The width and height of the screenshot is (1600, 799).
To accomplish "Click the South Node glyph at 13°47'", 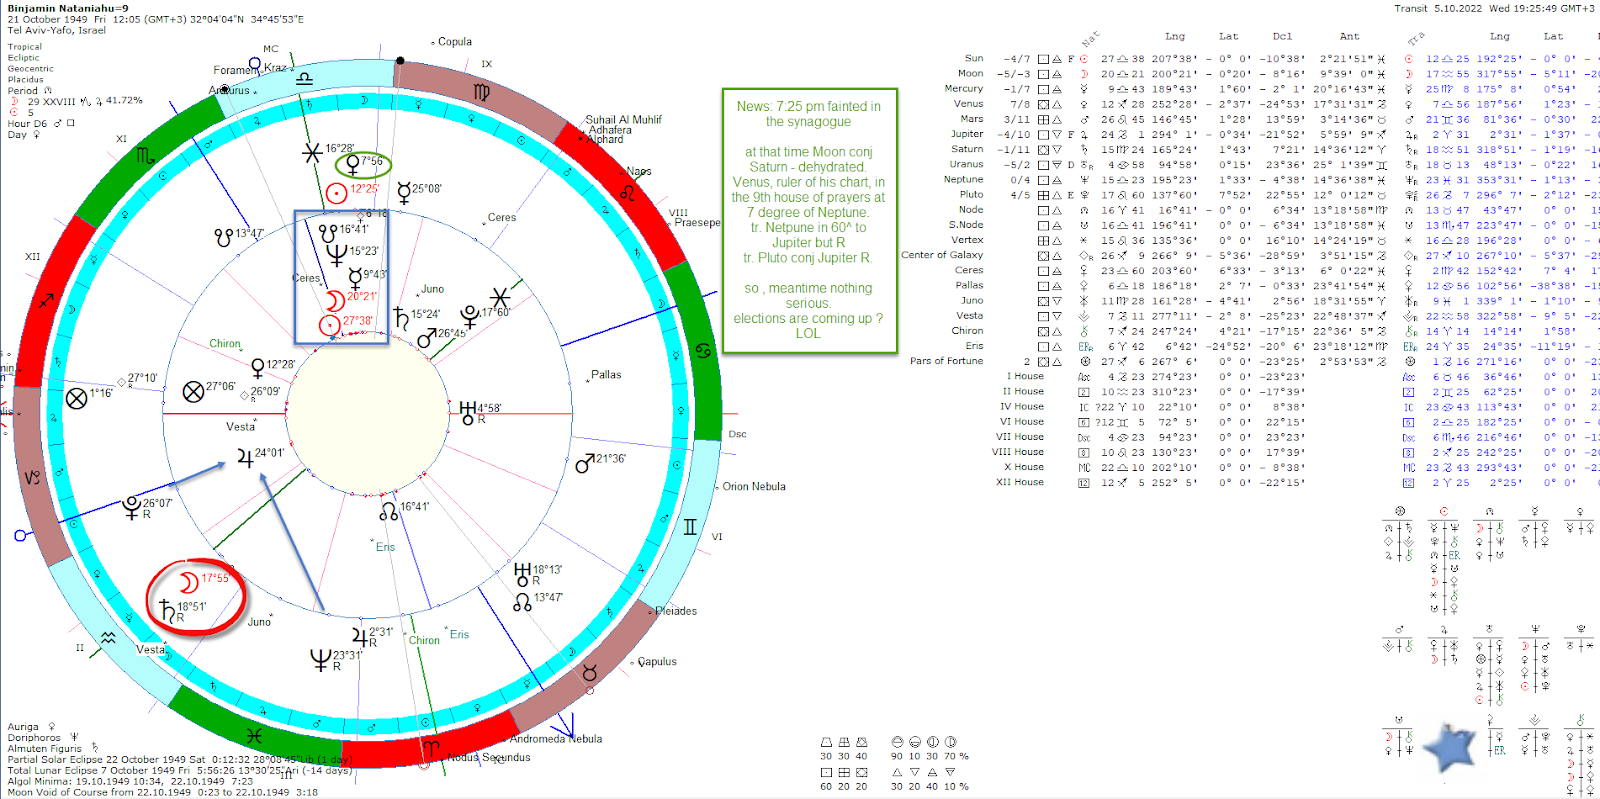I will pos(224,237).
